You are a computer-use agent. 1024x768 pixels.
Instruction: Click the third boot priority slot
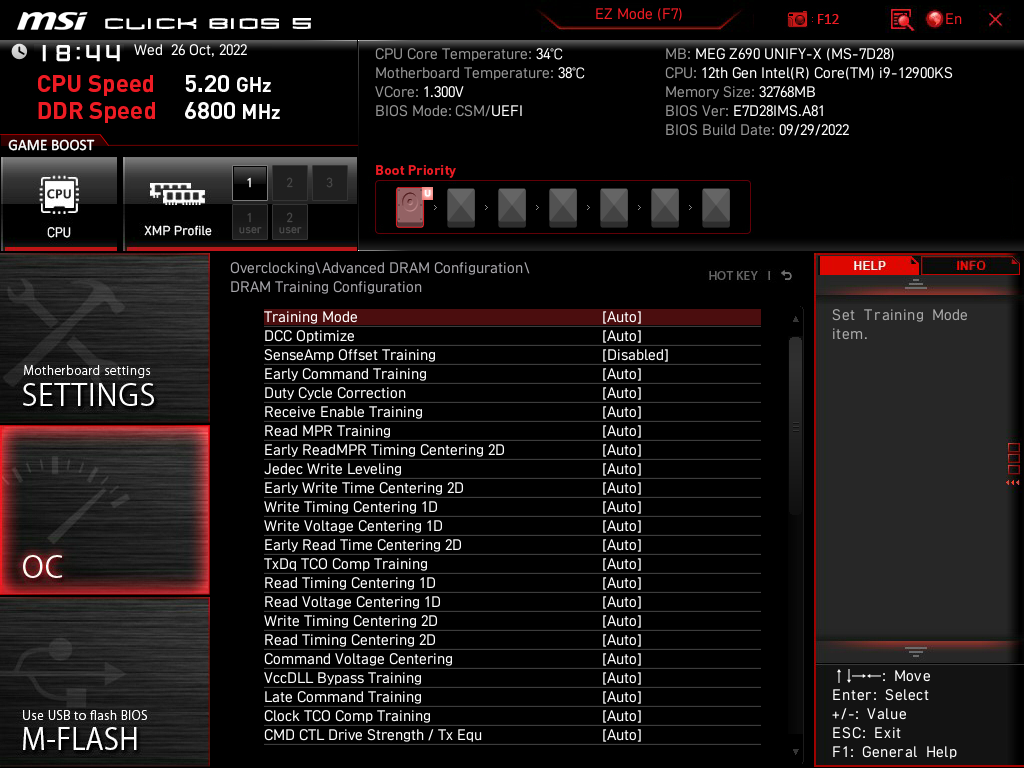tap(512, 208)
